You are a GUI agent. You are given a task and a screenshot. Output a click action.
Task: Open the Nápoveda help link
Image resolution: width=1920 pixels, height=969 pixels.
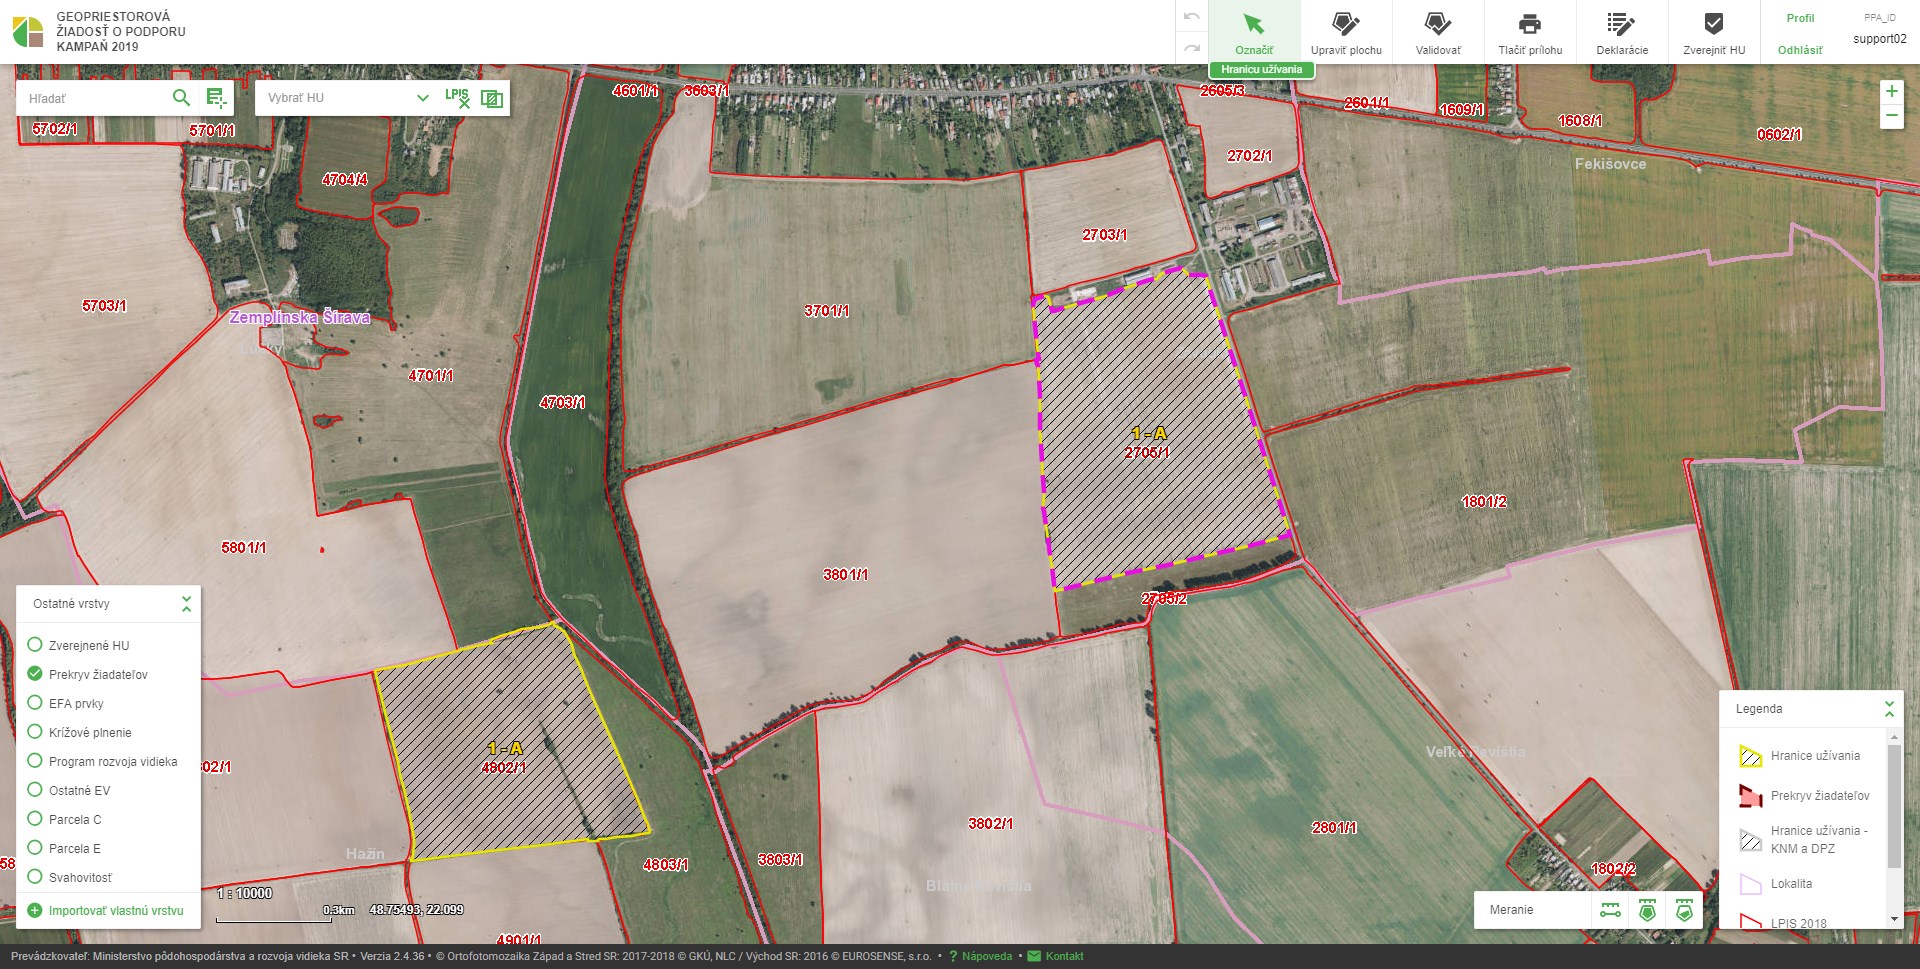pyautogui.click(x=987, y=956)
